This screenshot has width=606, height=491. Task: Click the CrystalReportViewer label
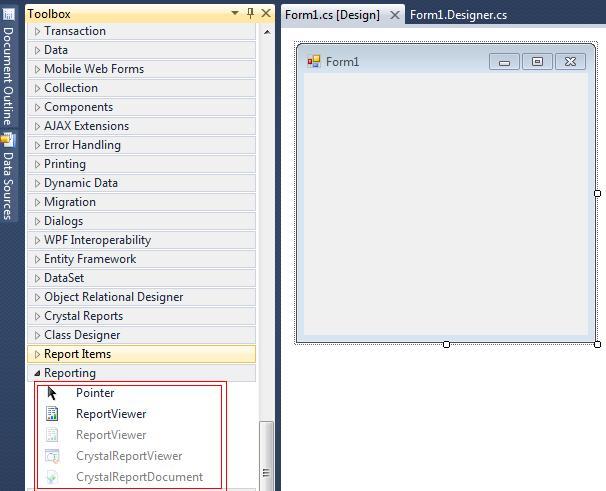(129, 456)
